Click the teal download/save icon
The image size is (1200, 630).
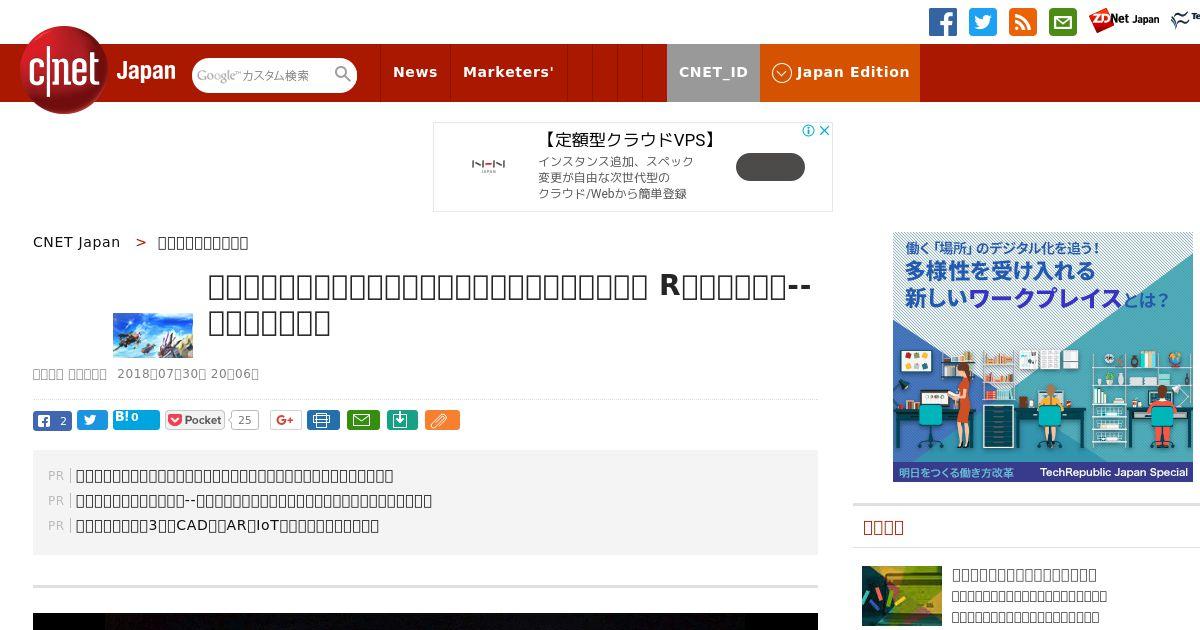click(401, 420)
